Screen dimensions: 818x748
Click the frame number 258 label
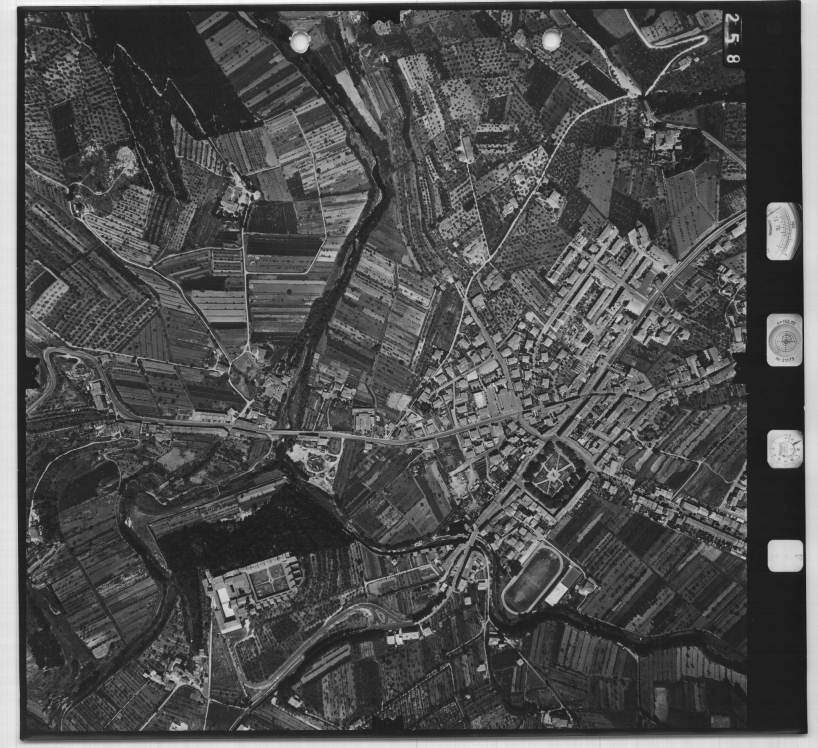point(734,37)
